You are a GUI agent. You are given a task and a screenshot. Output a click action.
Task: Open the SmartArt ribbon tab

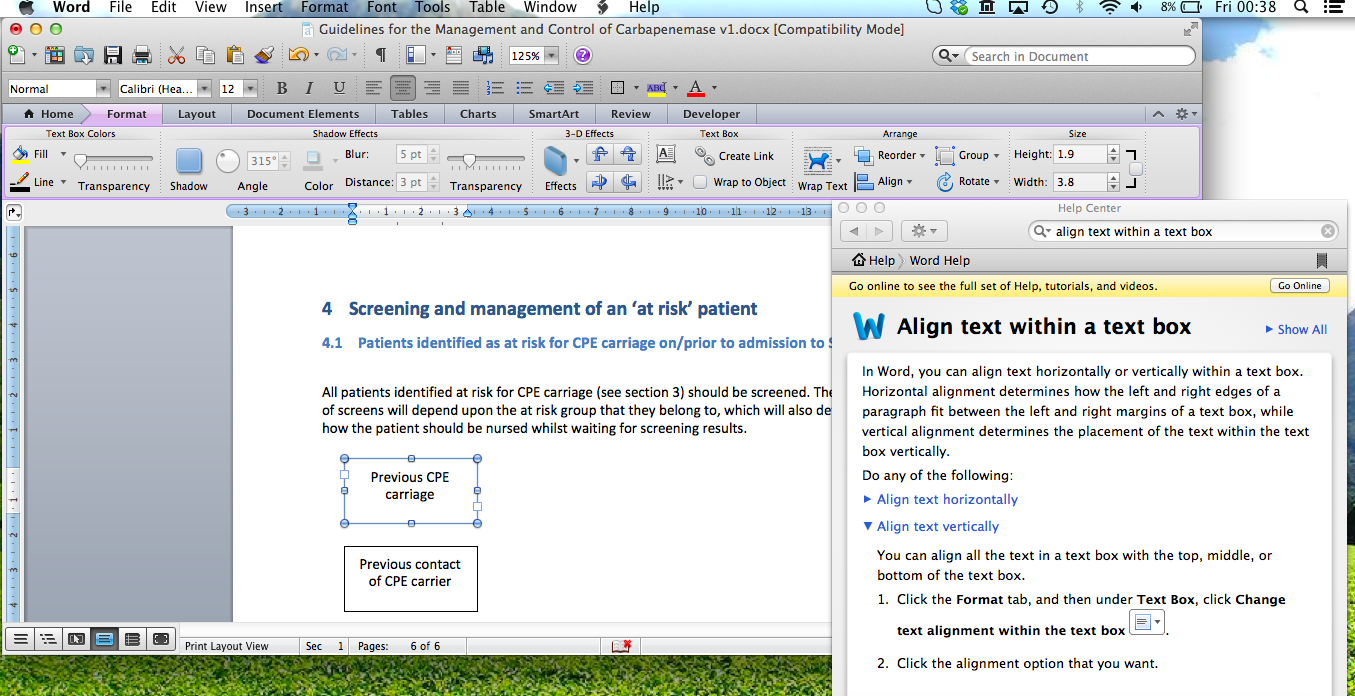point(554,114)
